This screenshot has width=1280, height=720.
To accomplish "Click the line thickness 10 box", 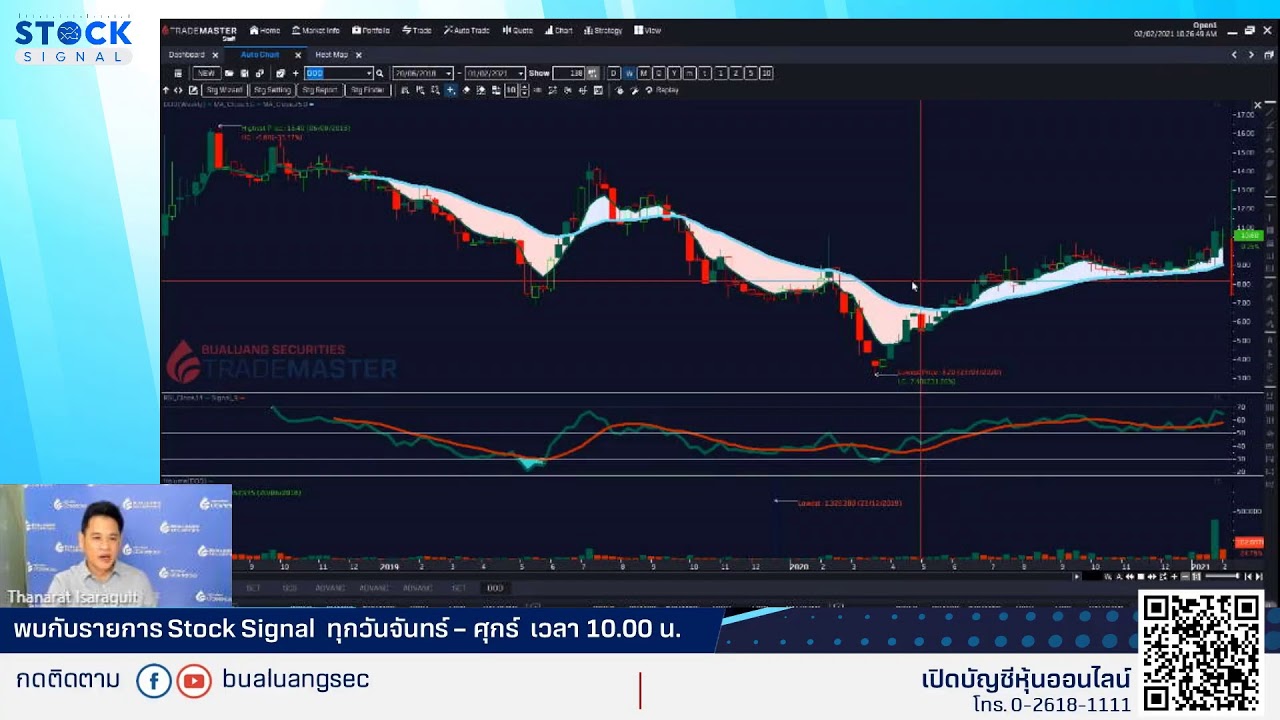I will [x=510, y=90].
